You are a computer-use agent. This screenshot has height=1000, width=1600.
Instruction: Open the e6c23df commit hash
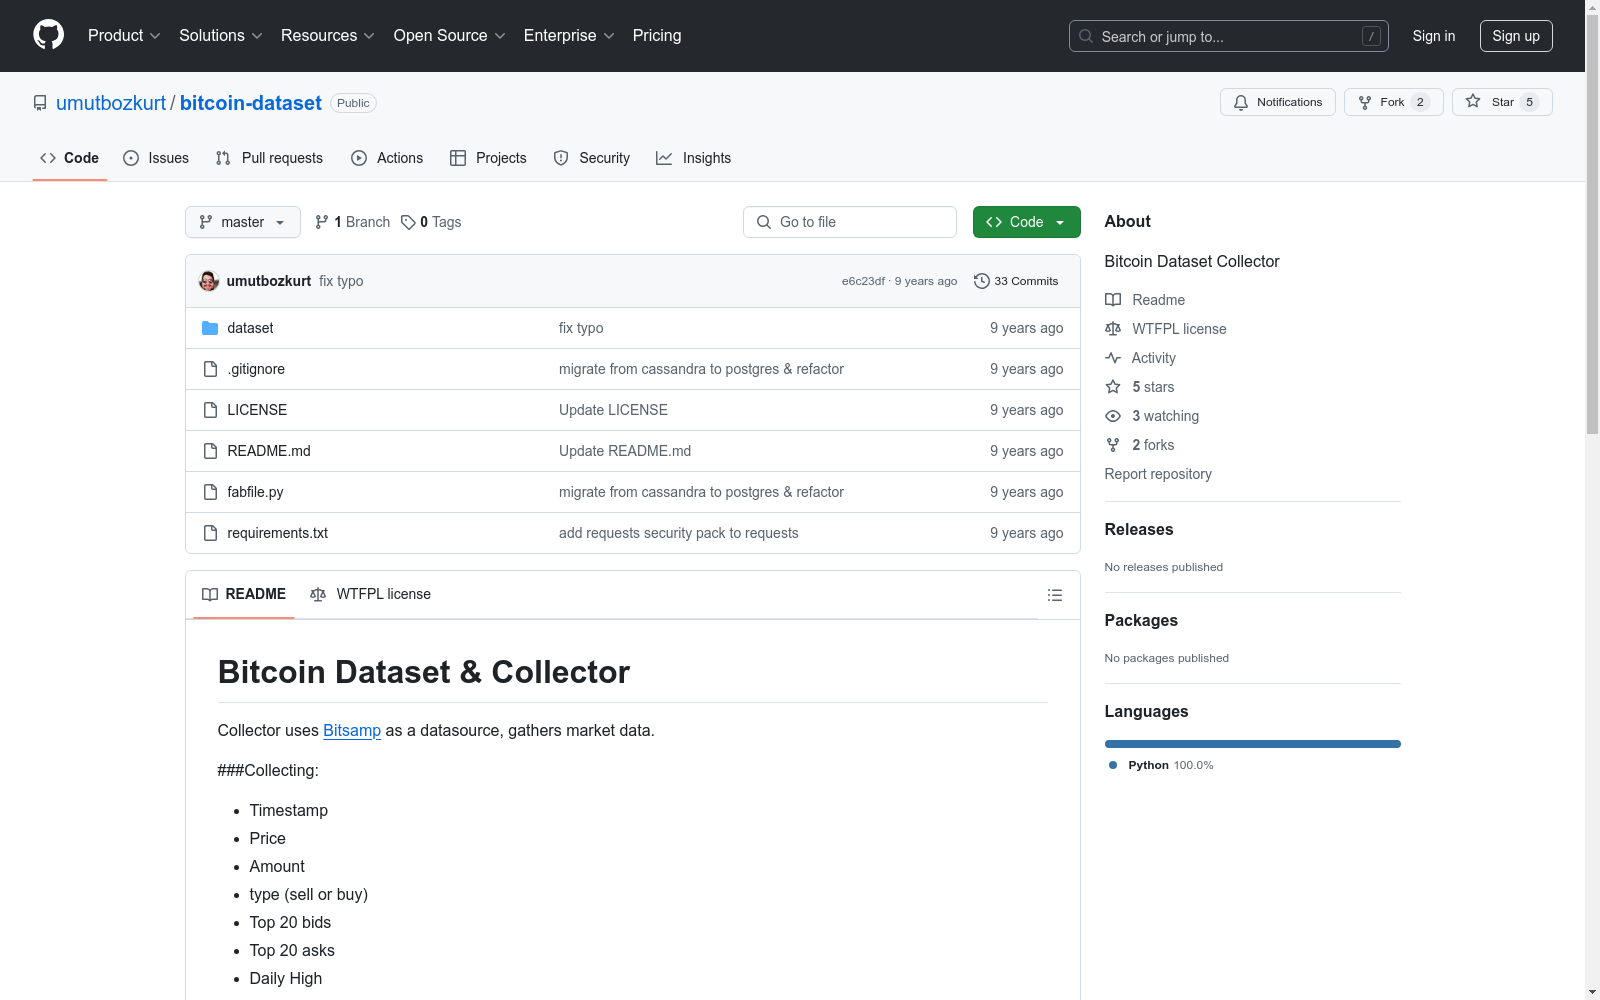point(863,281)
